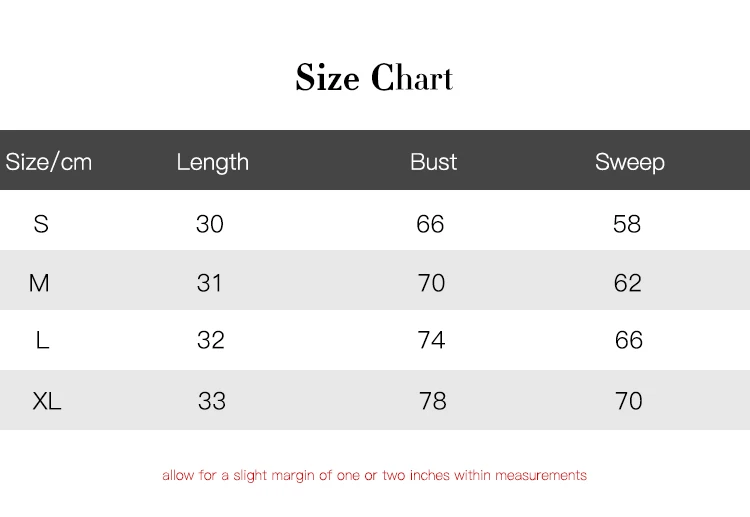This screenshot has height=517, width=750.
Task: Click length value 33 for size XL
Action: point(212,401)
